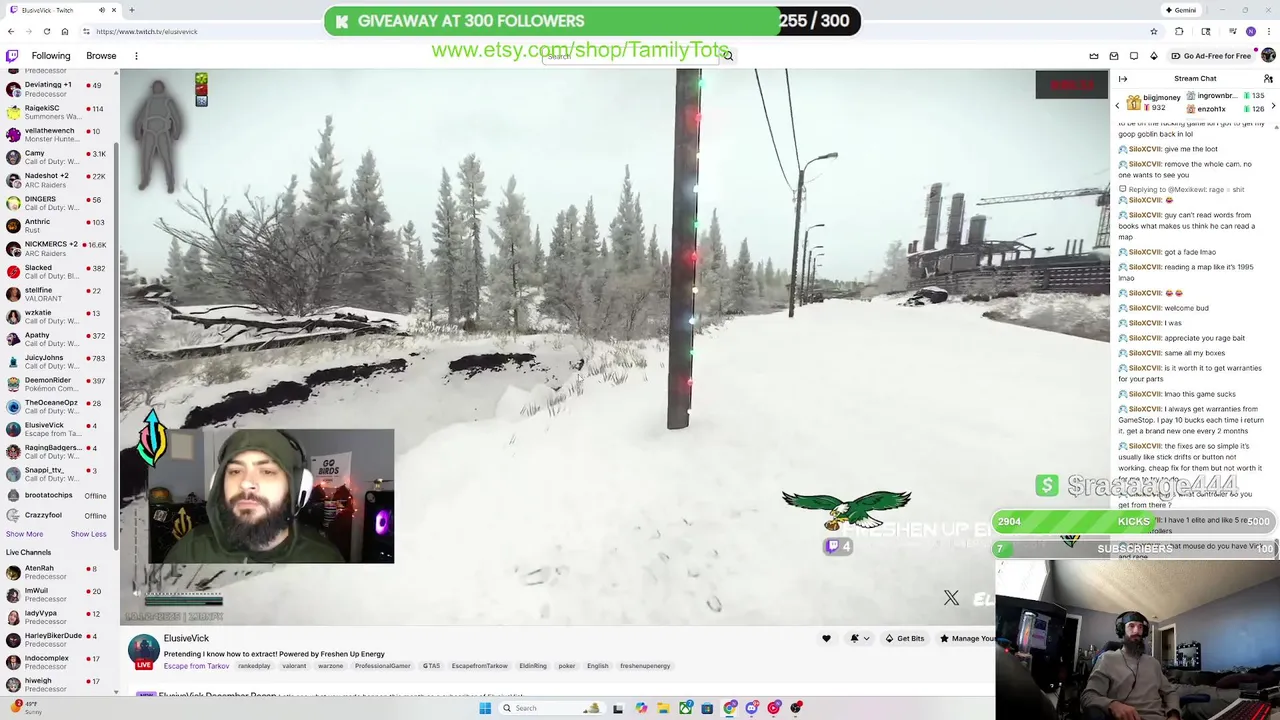The width and height of the screenshot is (1280, 720).
Task: Open stelfine VALORANT channel in sidebar
Action: (x=57, y=293)
